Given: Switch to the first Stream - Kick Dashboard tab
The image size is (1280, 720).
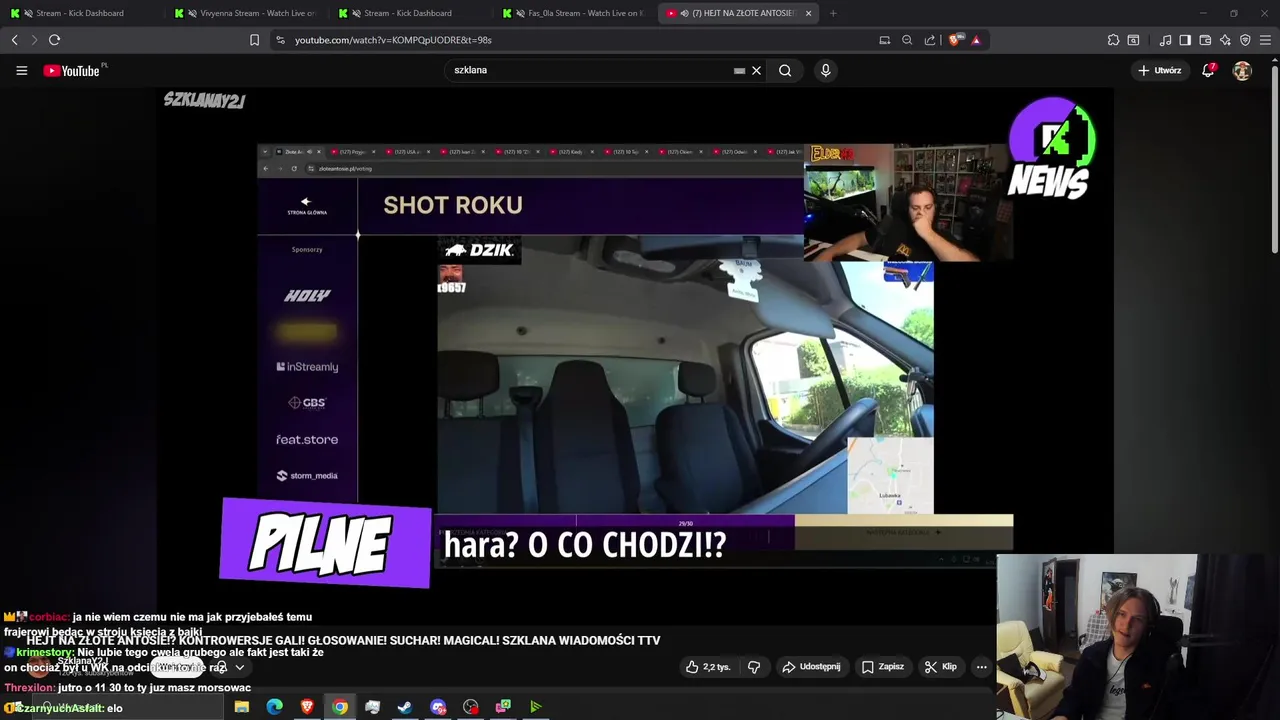Looking at the screenshot, I should coord(80,13).
